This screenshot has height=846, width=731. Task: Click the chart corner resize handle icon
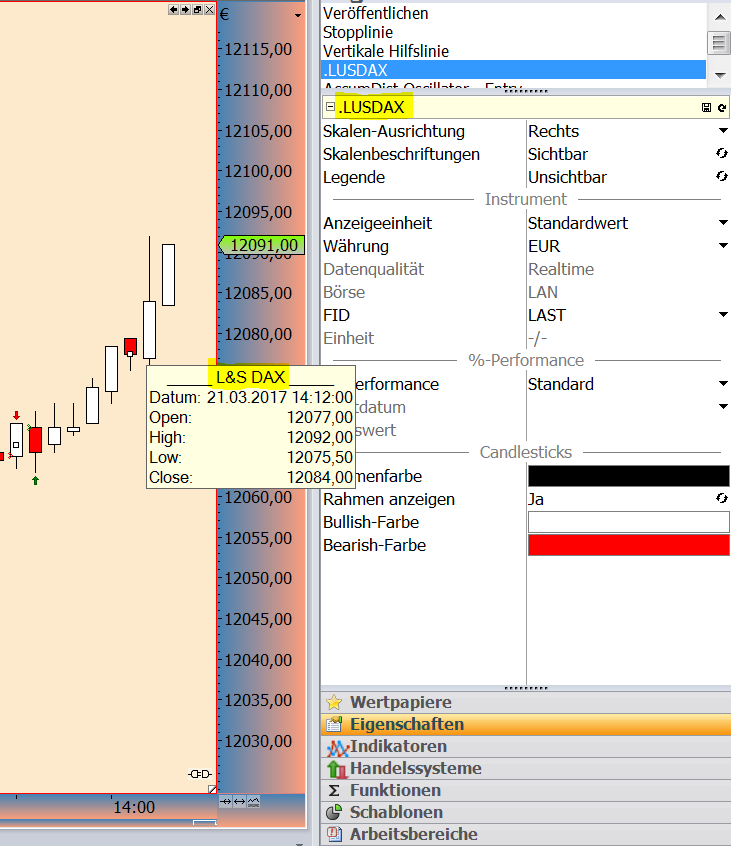point(213,789)
